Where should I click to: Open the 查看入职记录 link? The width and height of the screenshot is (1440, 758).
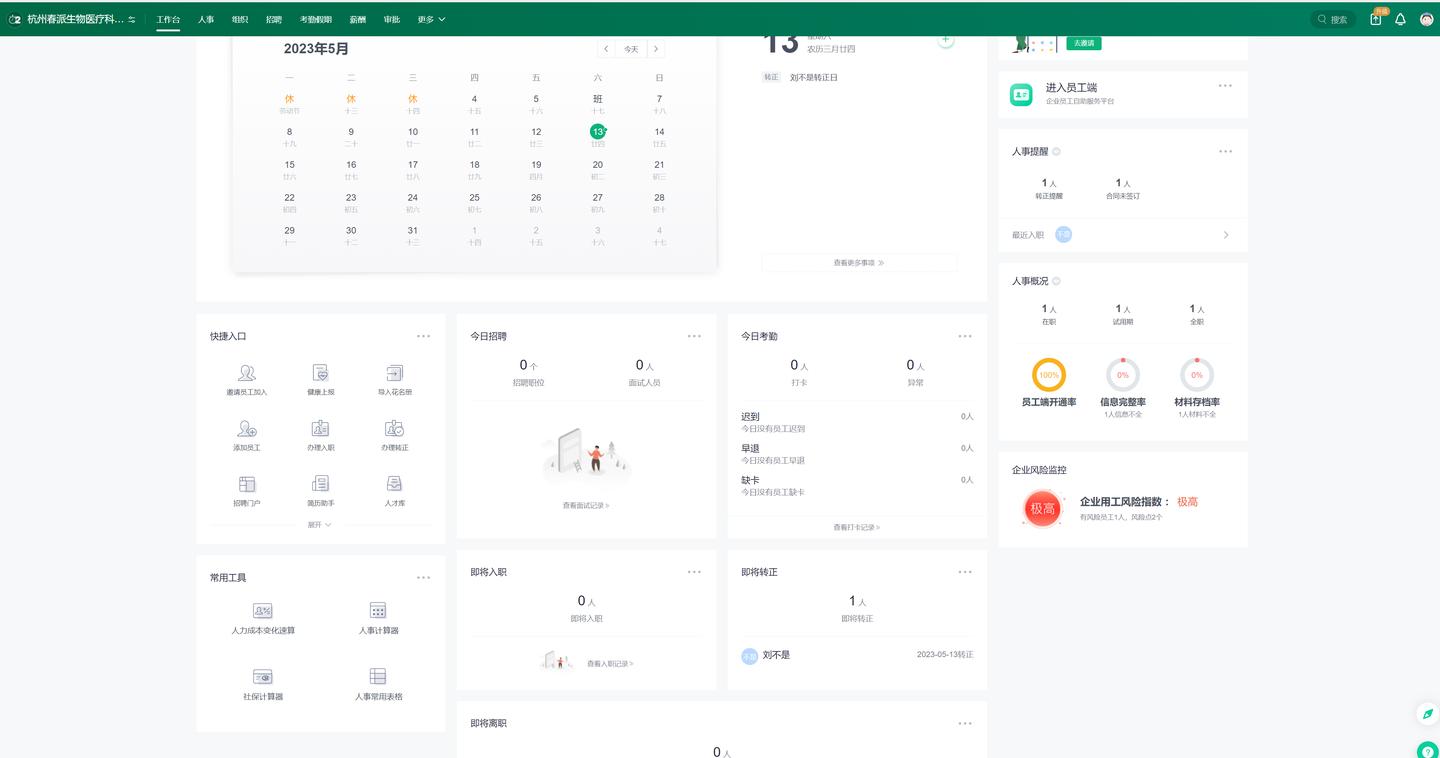[x=610, y=664]
